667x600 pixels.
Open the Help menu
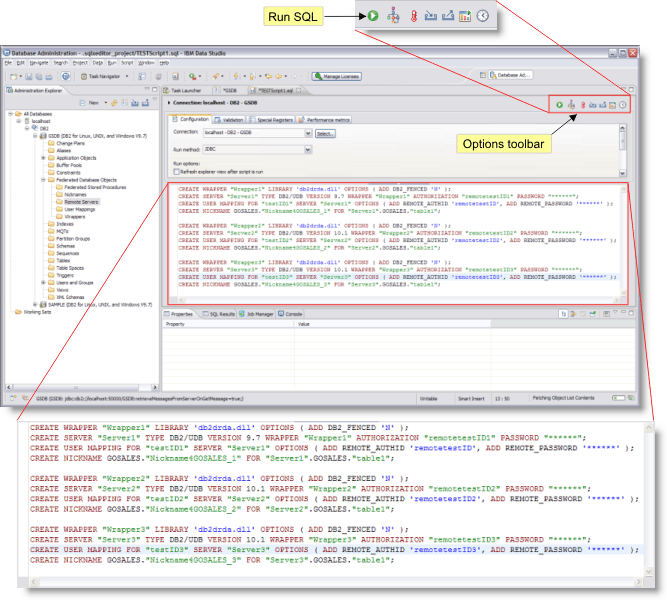coord(164,63)
